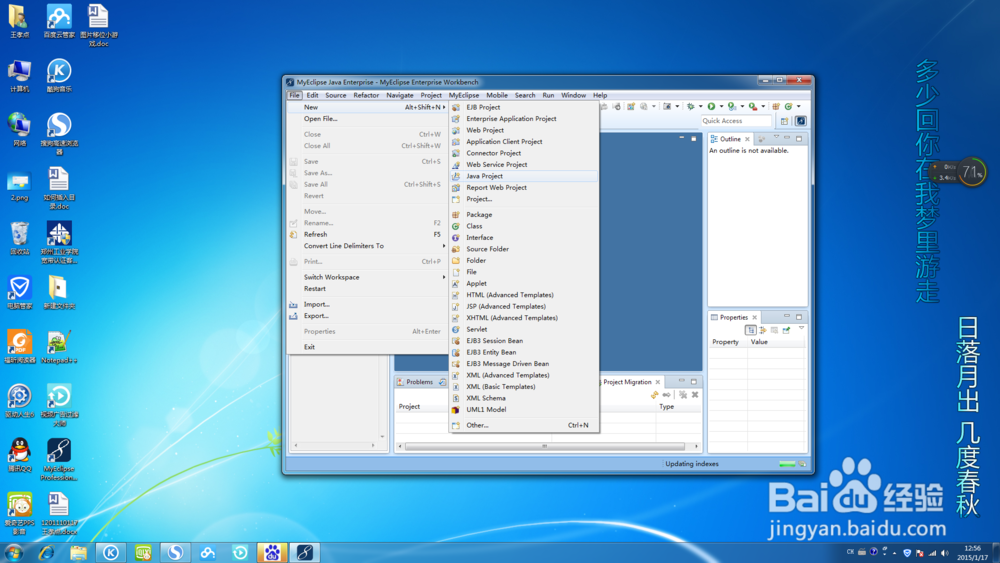This screenshot has height=563, width=1000.
Task: Open the Refactor menu
Action: pyautogui.click(x=366, y=95)
